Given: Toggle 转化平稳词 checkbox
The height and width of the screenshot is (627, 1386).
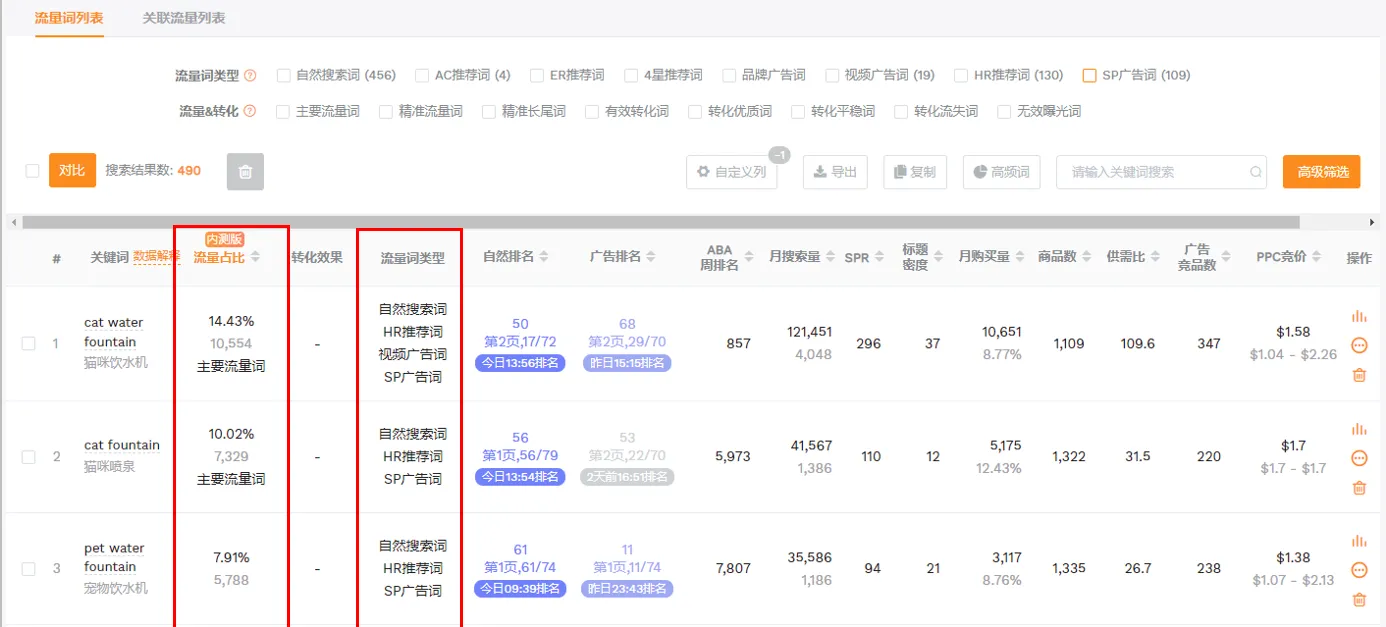Looking at the screenshot, I should [798, 112].
